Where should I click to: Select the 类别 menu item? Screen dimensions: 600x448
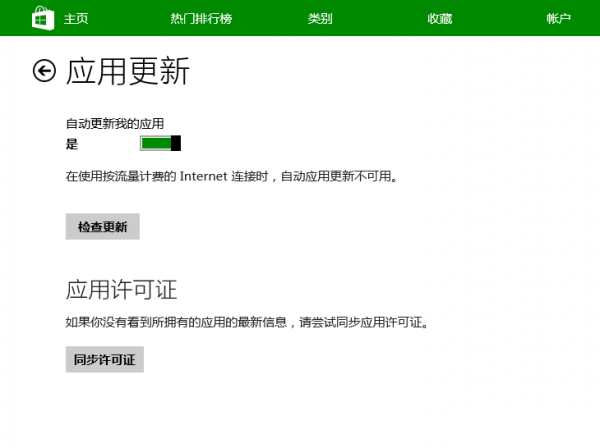point(320,18)
